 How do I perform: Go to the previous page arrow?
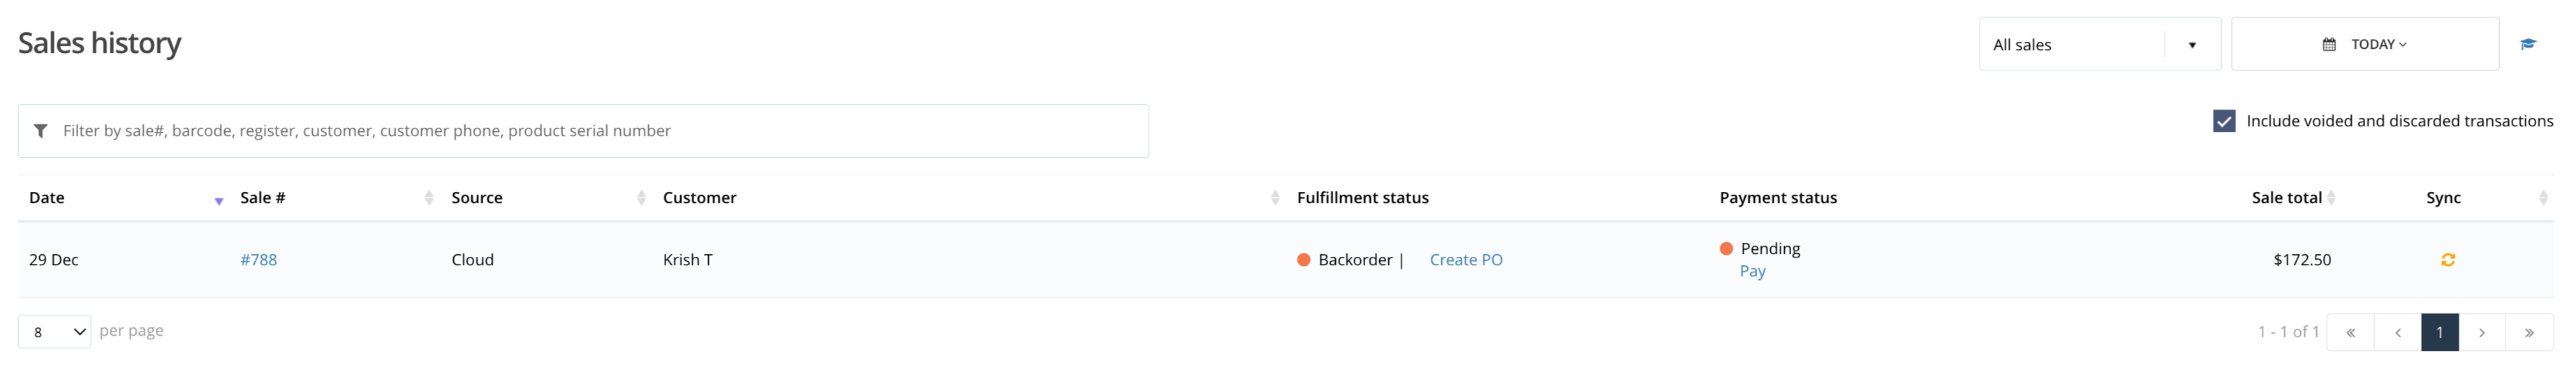point(2398,332)
